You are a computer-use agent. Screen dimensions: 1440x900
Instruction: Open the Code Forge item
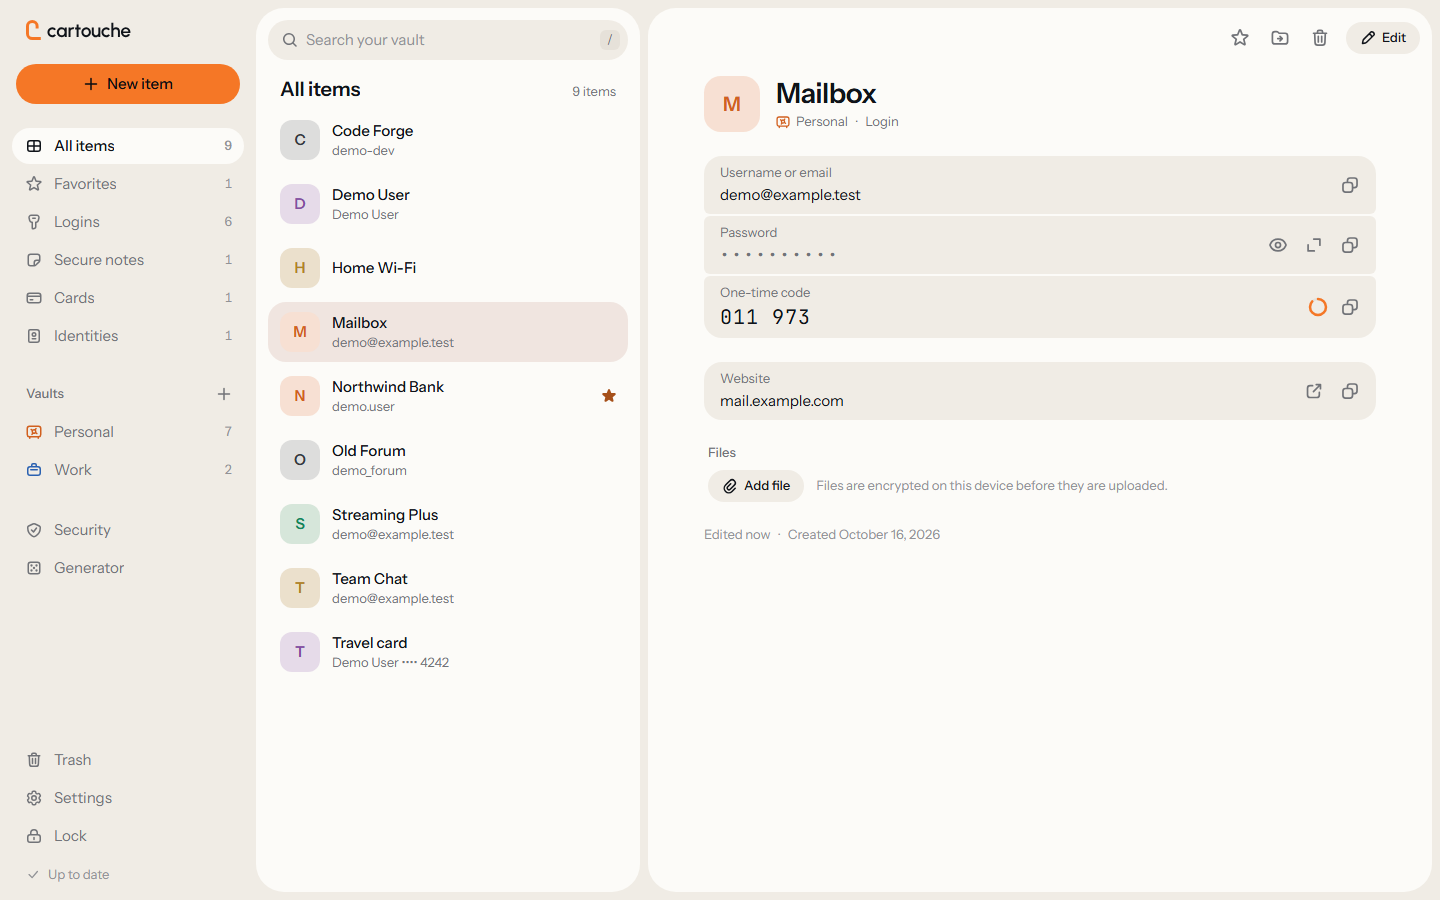click(x=448, y=140)
